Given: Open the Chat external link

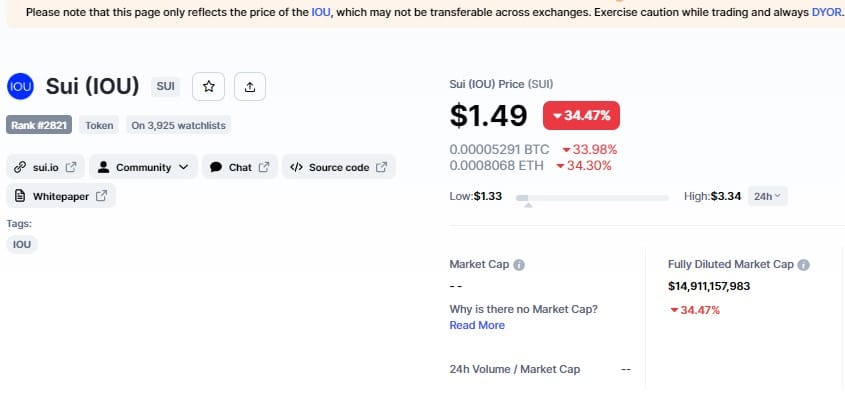Looking at the screenshot, I should 240,167.
